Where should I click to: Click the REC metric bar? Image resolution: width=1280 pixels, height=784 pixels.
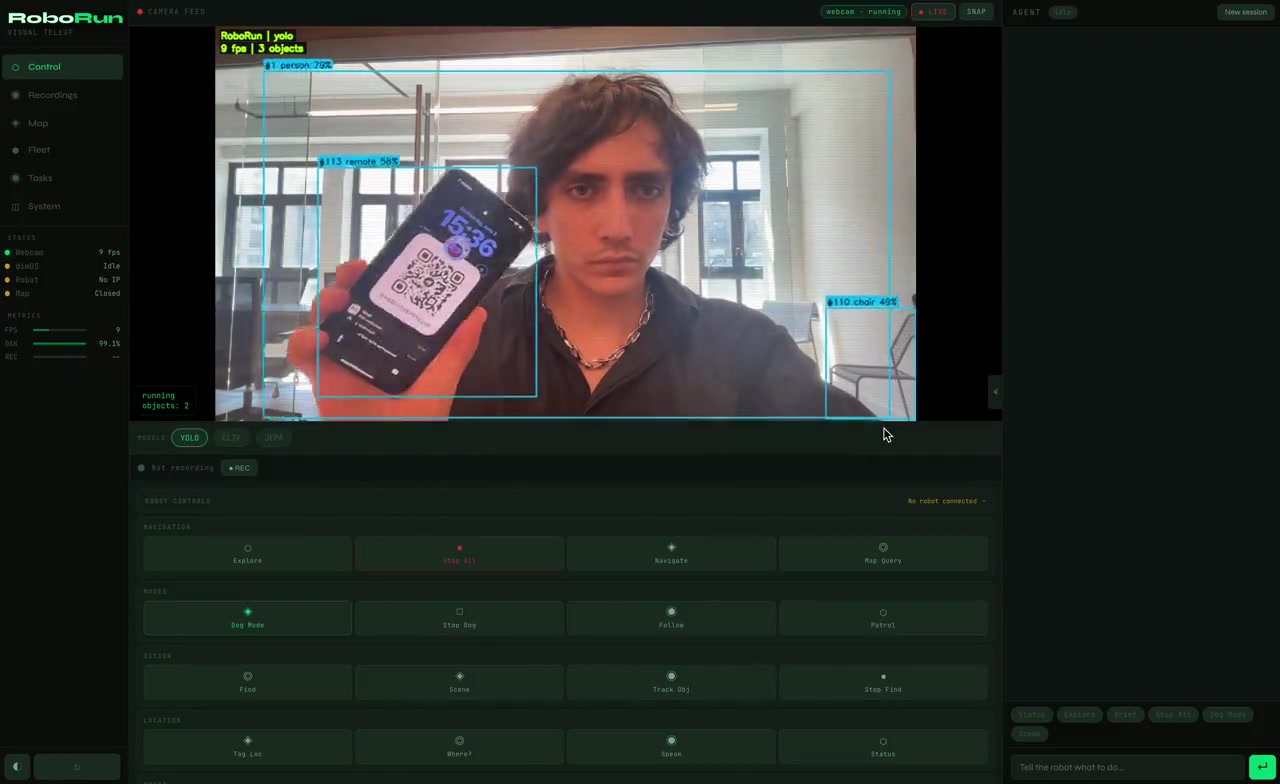tap(59, 357)
